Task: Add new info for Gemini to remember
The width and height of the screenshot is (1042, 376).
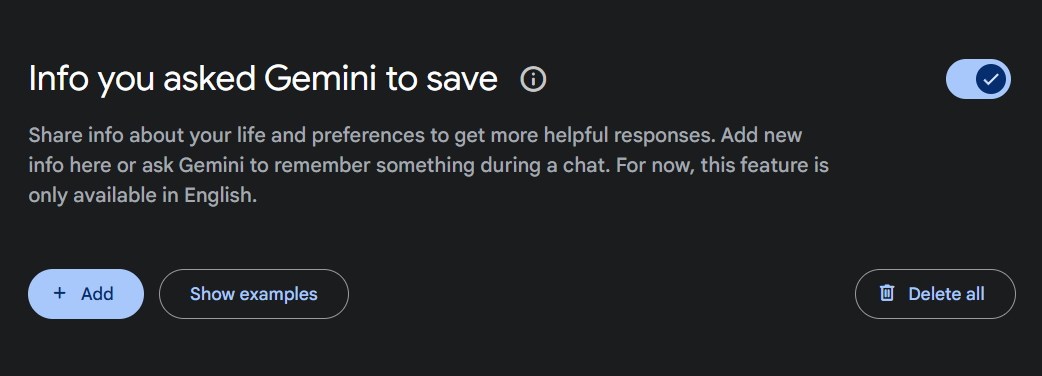Action: pyautogui.click(x=86, y=294)
